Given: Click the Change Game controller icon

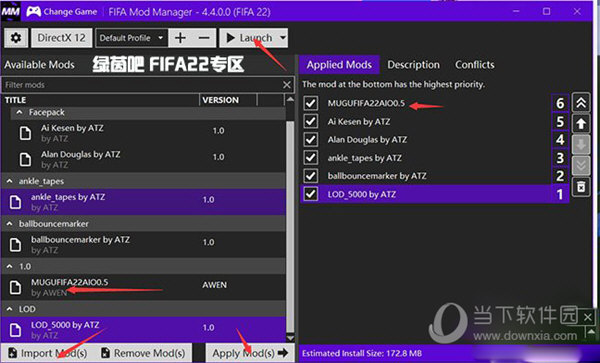Looking at the screenshot, I should tap(33, 12).
